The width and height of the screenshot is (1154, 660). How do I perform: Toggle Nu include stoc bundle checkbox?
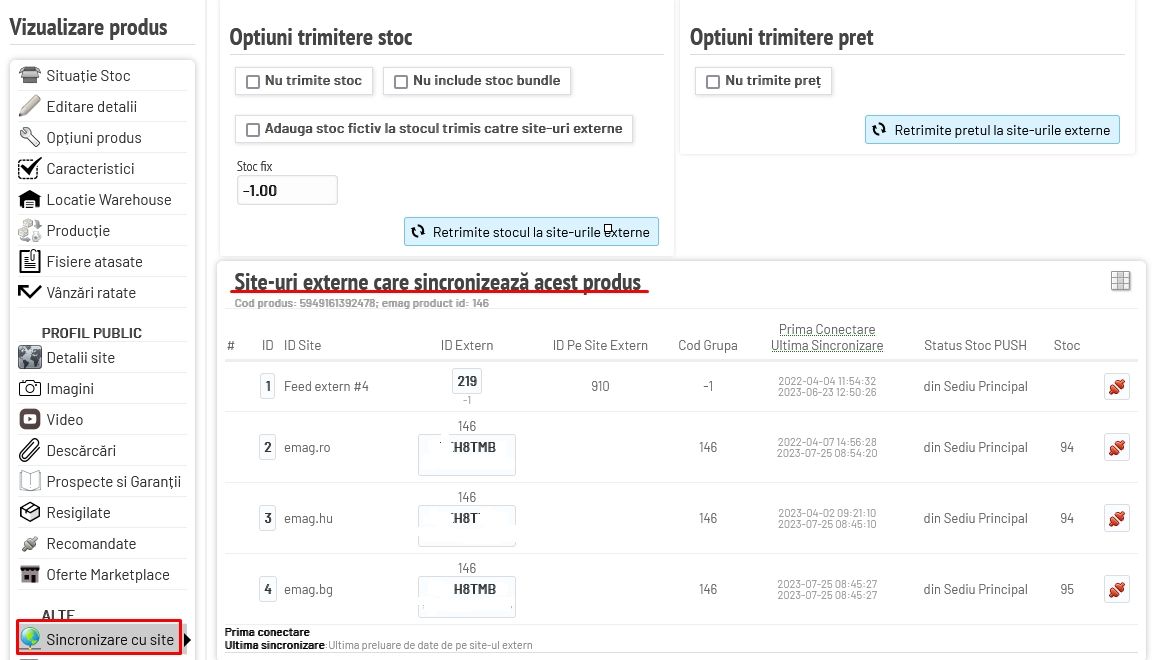pyautogui.click(x=401, y=82)
